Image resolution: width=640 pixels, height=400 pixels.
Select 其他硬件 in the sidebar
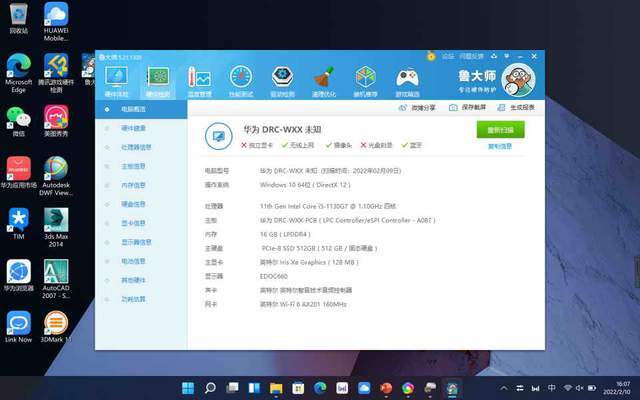(141, 280)
